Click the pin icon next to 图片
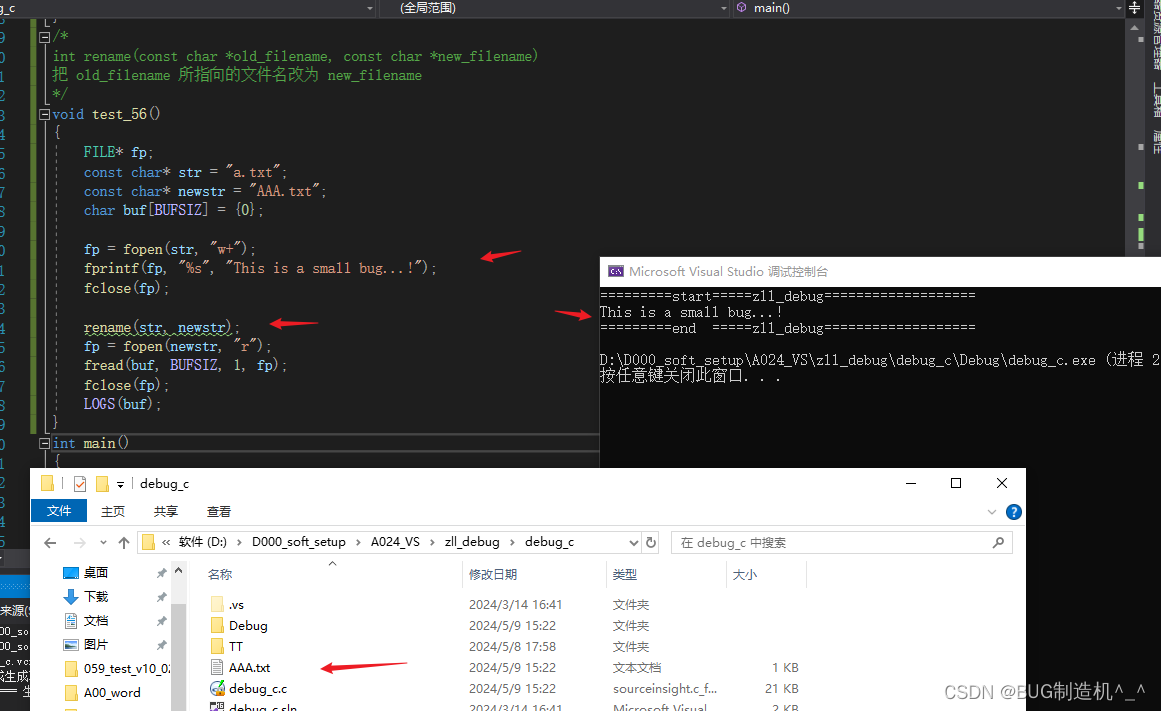The width and height of the screenshot is (1161, 711). pos(161,644)
